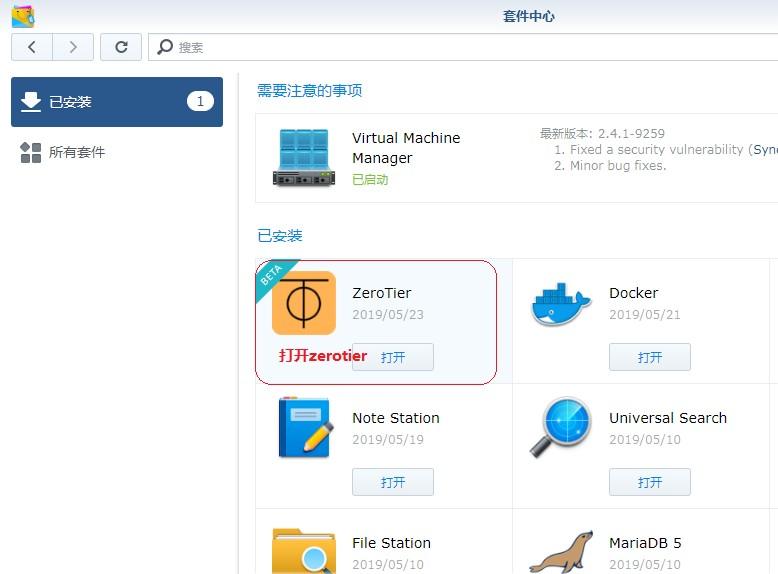
Task: Click the MariaDB 5 seal icon
Action: point(561,552)
